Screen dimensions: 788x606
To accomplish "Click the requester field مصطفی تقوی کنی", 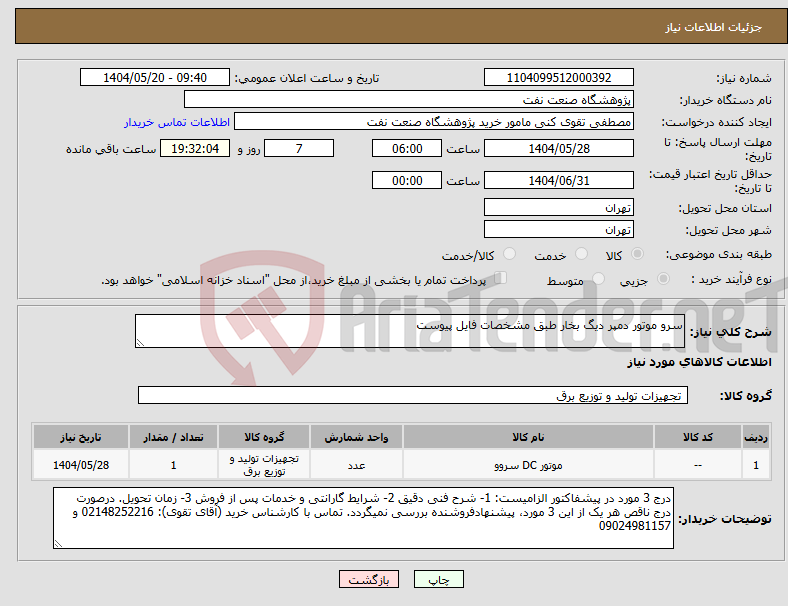I will (x=434, y=122).
